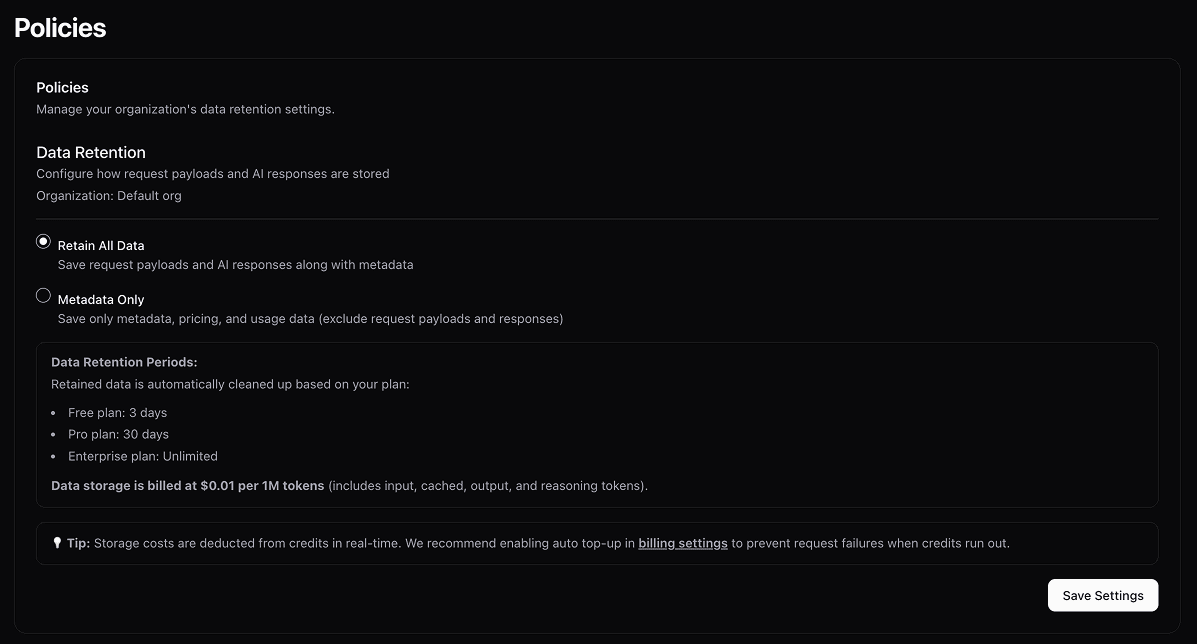The image size is (1197, 644).
Task: Open the billing settings link
Action: [x=682, y=543]
